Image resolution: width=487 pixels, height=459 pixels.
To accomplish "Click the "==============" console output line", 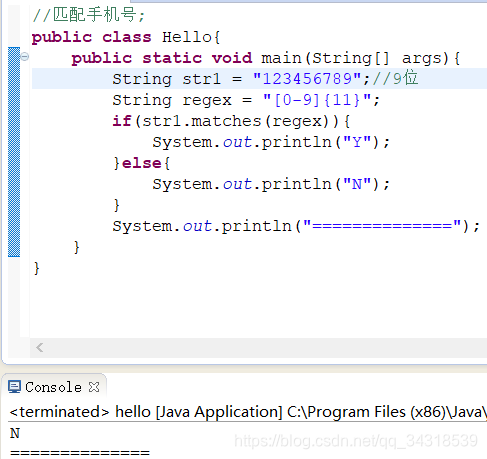I will [x=80, y=452].
